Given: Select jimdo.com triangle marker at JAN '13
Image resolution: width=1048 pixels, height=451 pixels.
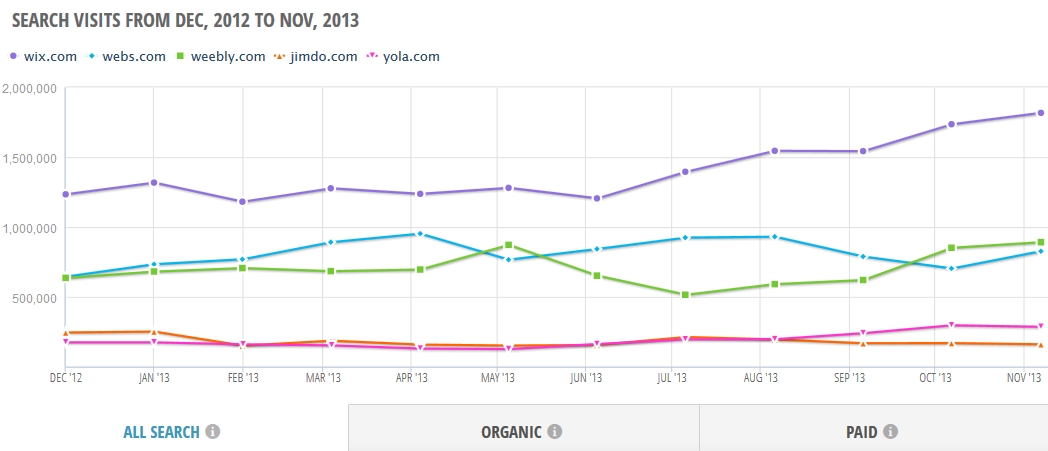Looking at the screenshot, I should (x=154, y=331).
